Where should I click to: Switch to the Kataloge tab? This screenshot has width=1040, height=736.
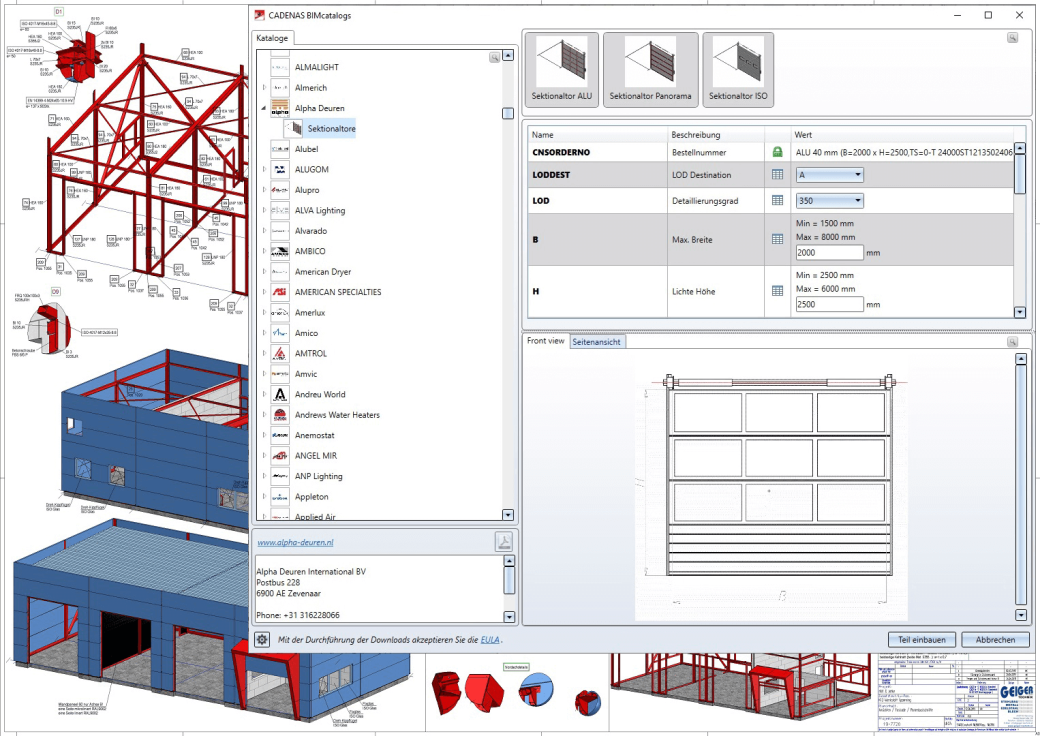coord(273,38)
